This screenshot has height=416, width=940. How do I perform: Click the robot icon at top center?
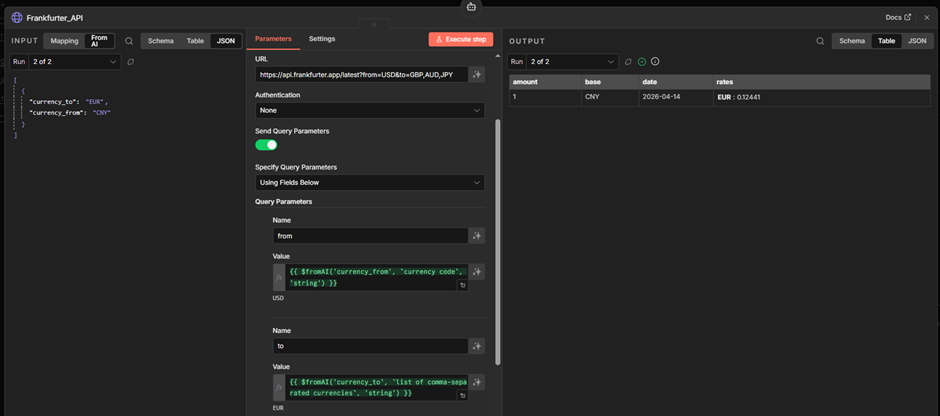pos(471,7)
